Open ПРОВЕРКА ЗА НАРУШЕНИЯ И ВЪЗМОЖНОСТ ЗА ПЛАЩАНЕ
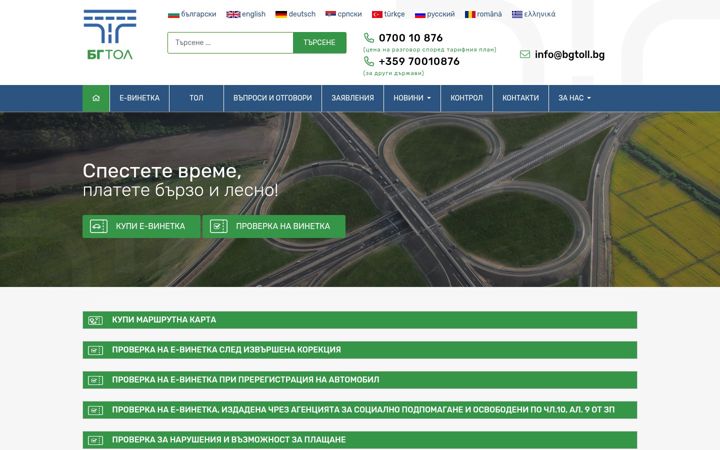 click(x=360, y=440)
